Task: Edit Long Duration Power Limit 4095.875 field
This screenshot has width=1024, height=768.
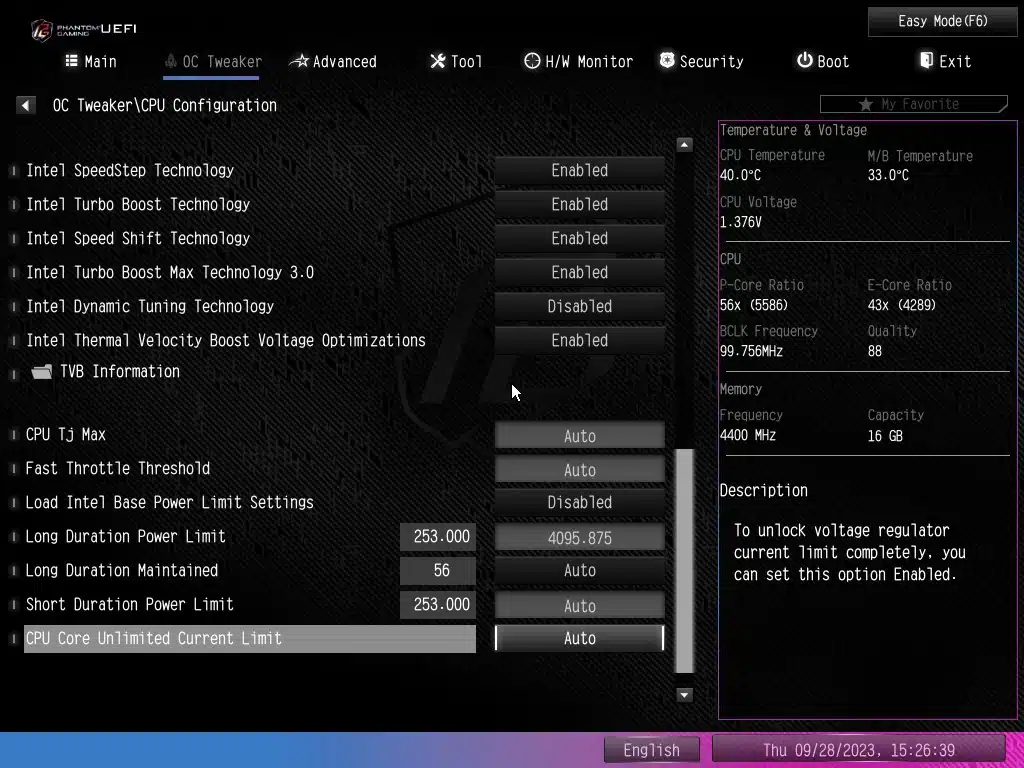Action: pyautogui.click(x=579, y=537)
